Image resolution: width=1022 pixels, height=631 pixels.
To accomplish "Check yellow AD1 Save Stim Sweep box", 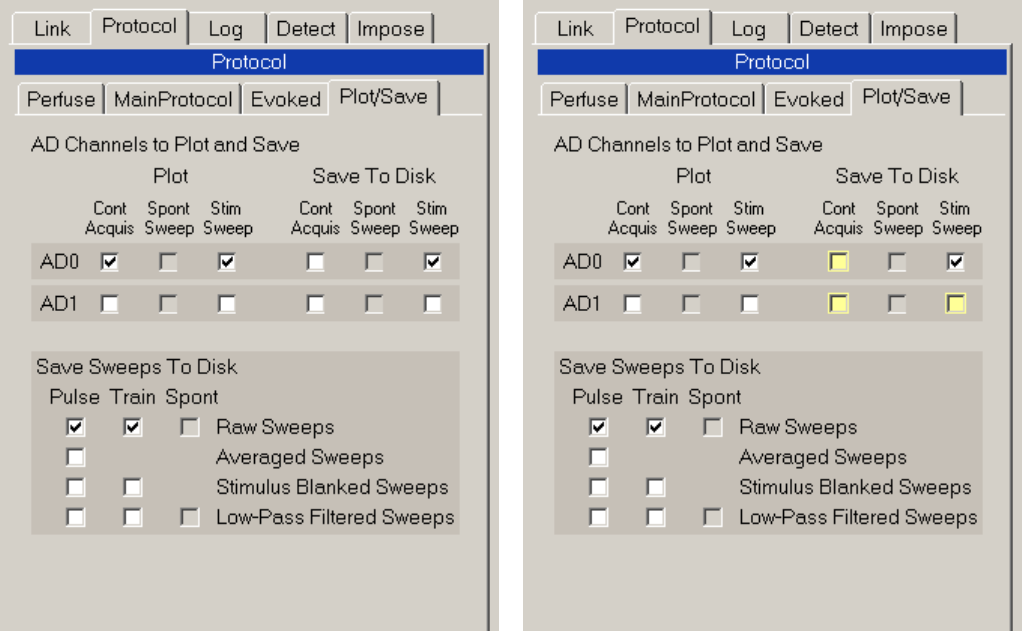I will (x=956, y=304).
